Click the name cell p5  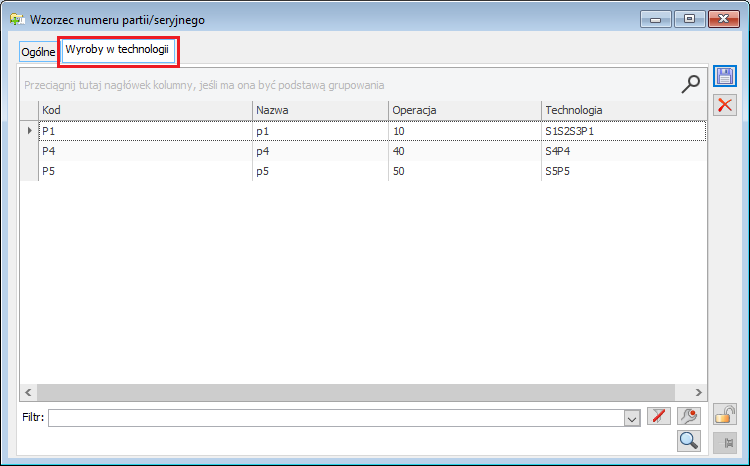320,171
